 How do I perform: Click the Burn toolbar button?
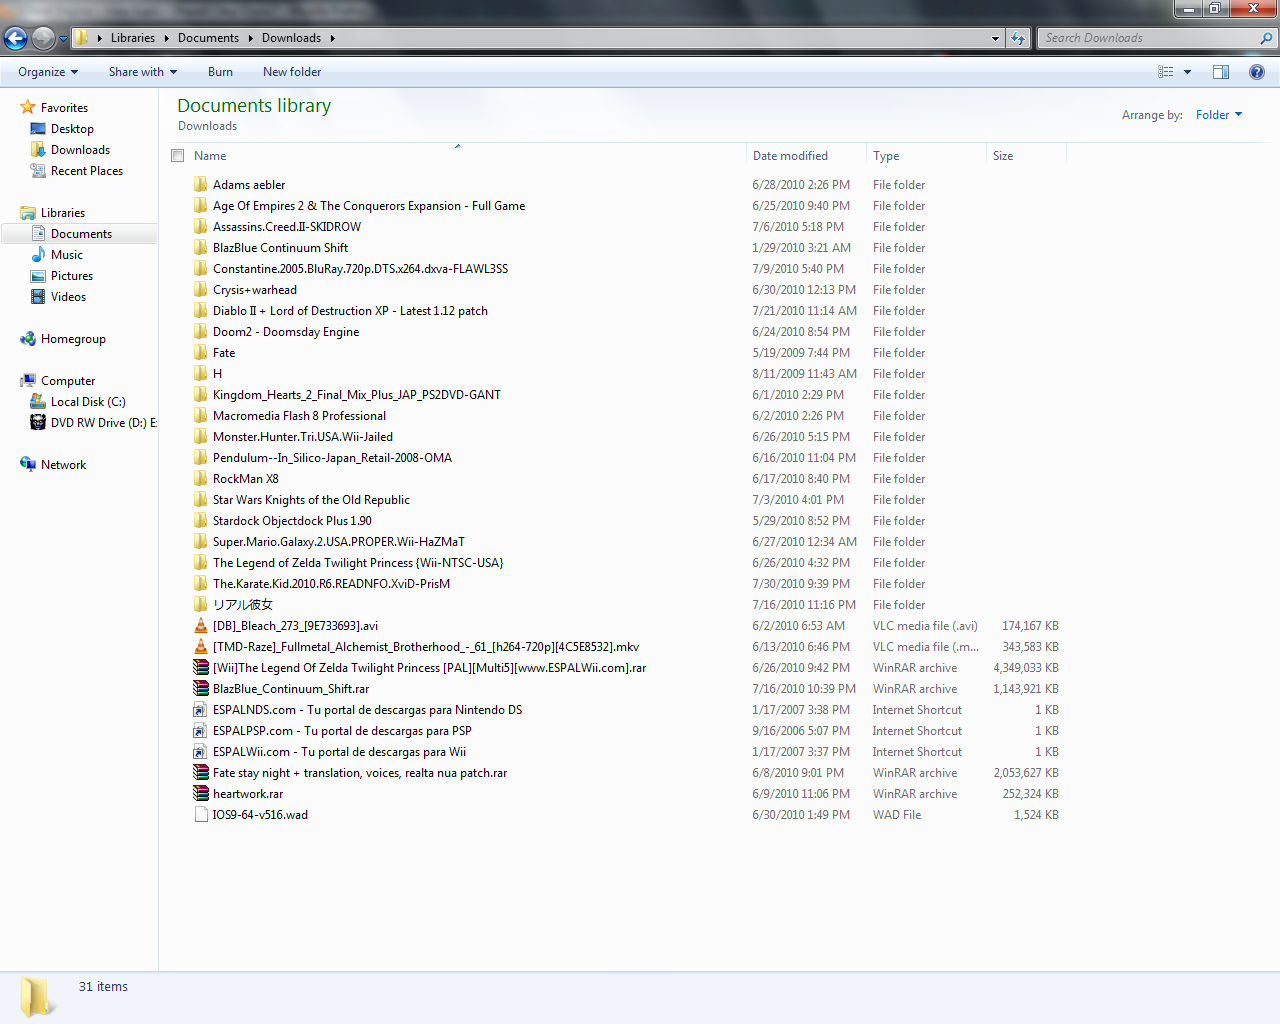click(220, 72)
